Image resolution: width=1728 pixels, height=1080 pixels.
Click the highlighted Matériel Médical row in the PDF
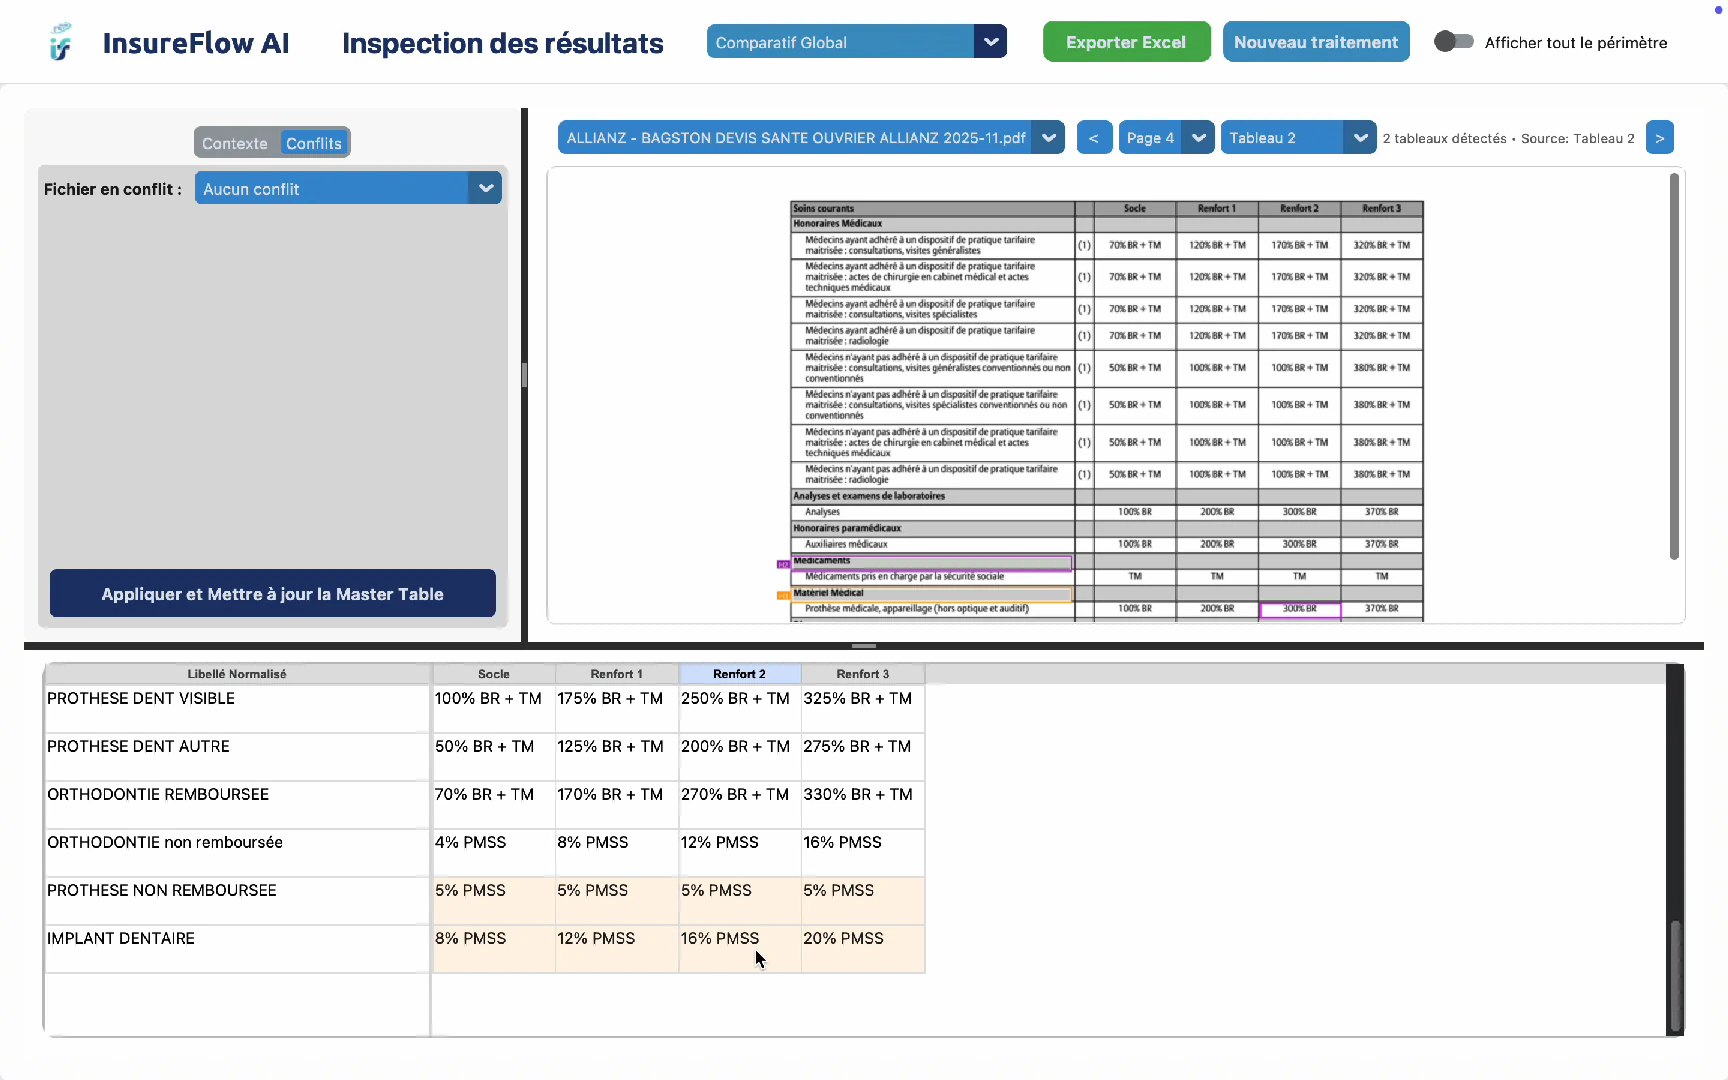(x=931, y=593)
